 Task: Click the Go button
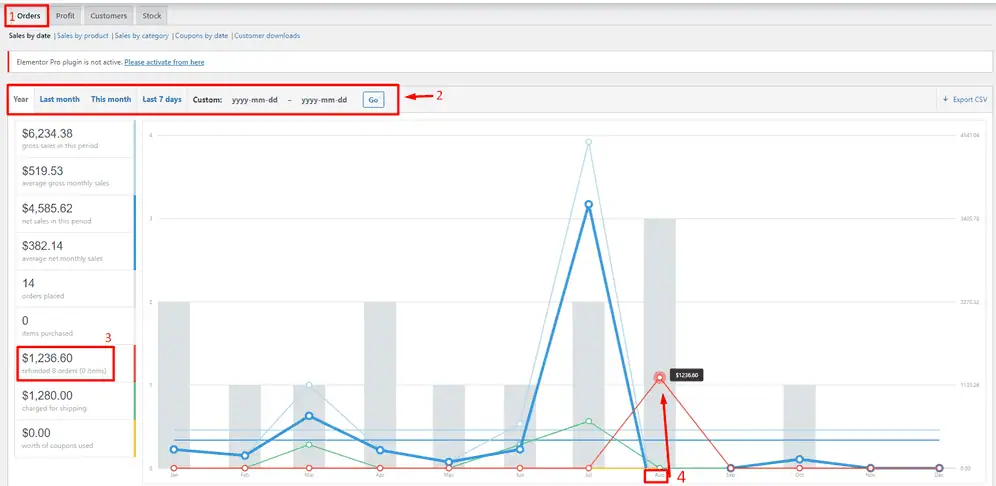[374, 100]
